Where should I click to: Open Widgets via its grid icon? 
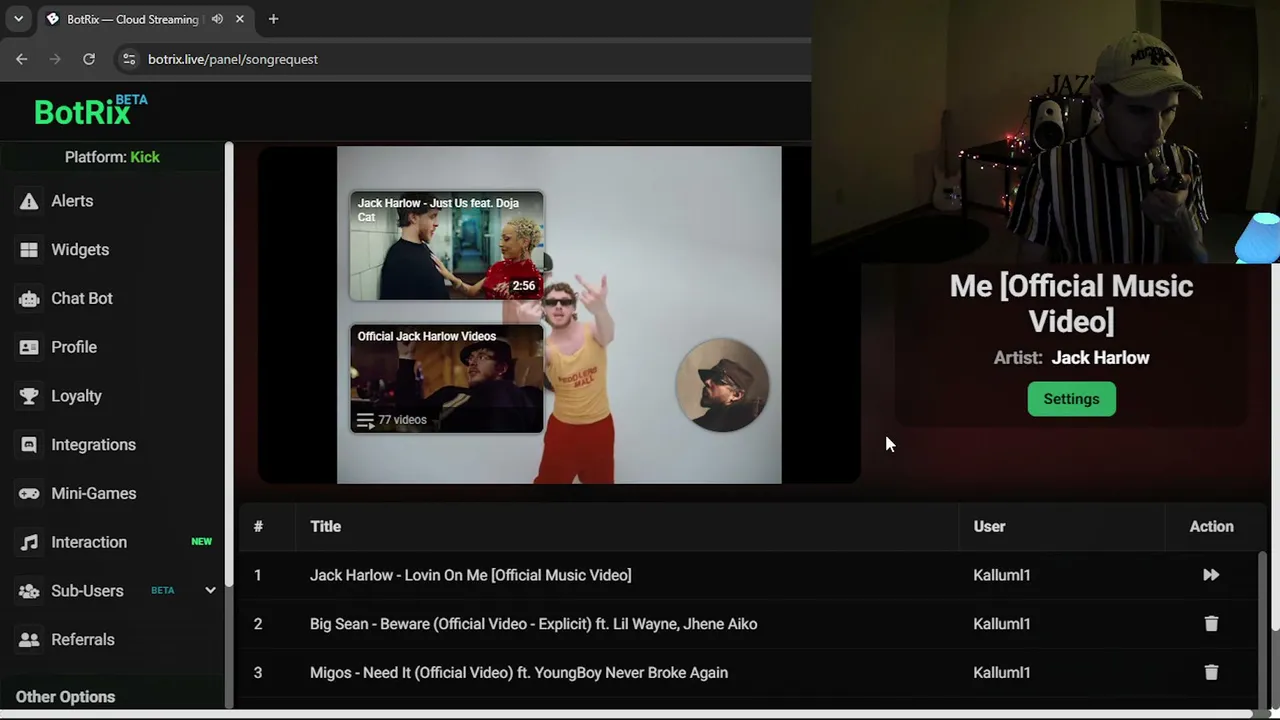(29, 250)
